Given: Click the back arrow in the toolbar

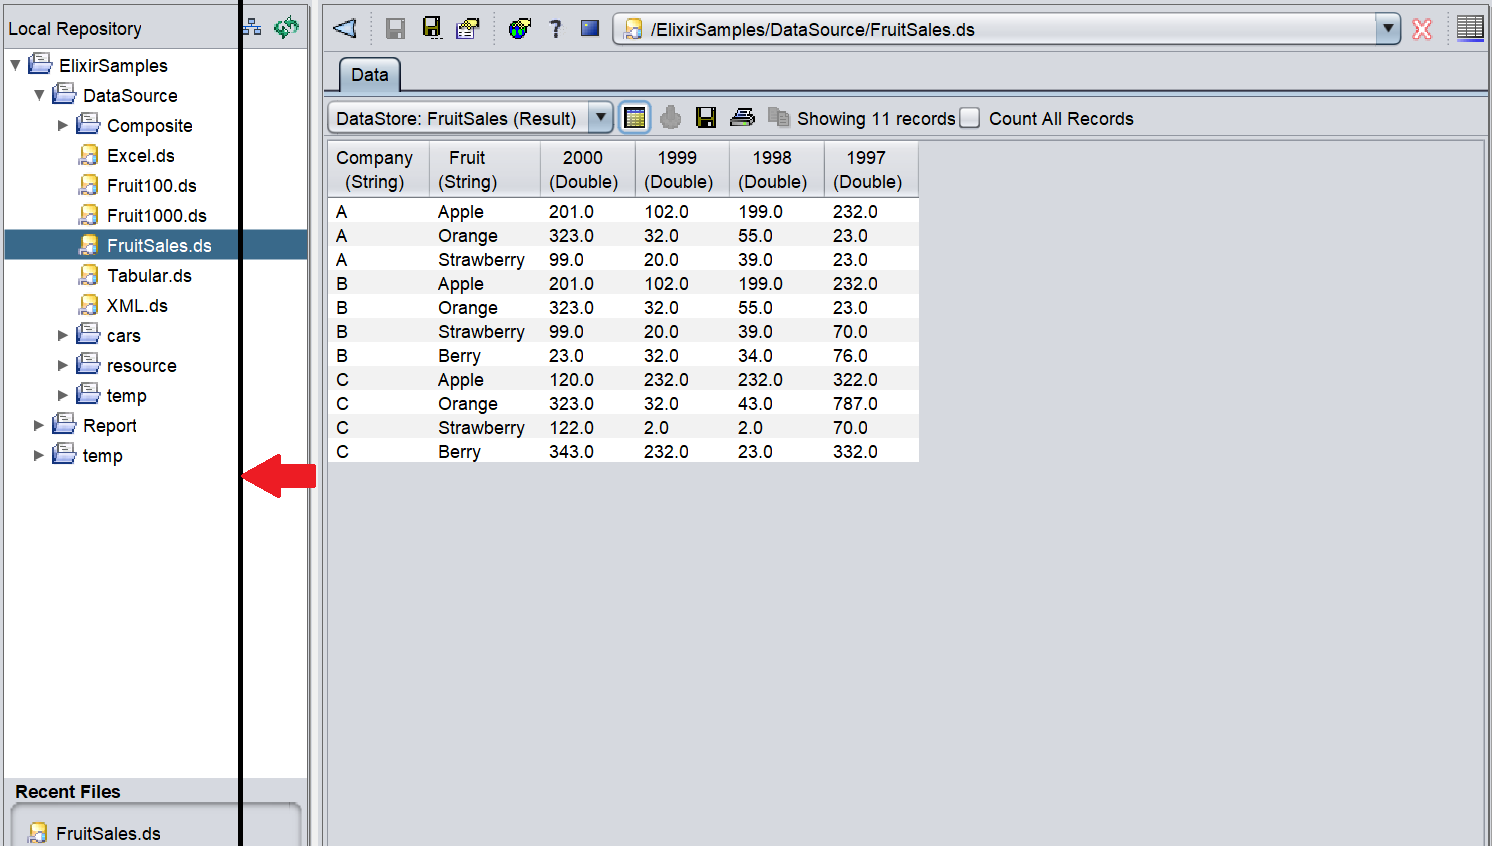Looking at the screenshot, I should [345, 29].
